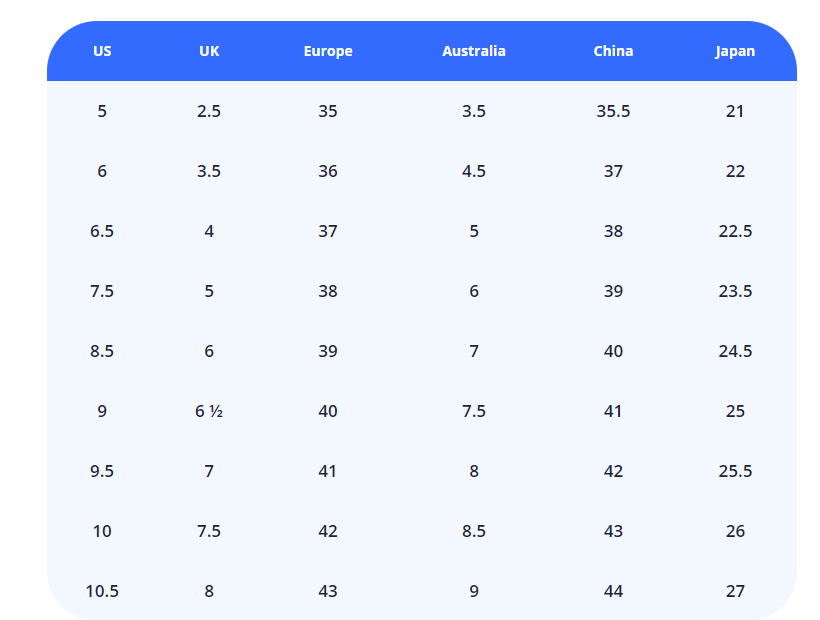Select the China column header
The height and width of the screenshot is (620, 820).
[x=613, y=51]
